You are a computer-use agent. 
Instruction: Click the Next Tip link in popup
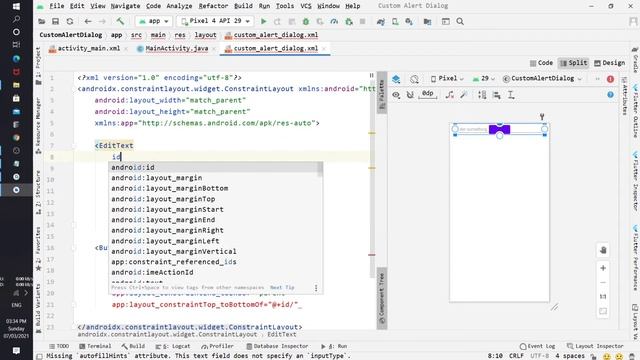click(x=282, y=287)
